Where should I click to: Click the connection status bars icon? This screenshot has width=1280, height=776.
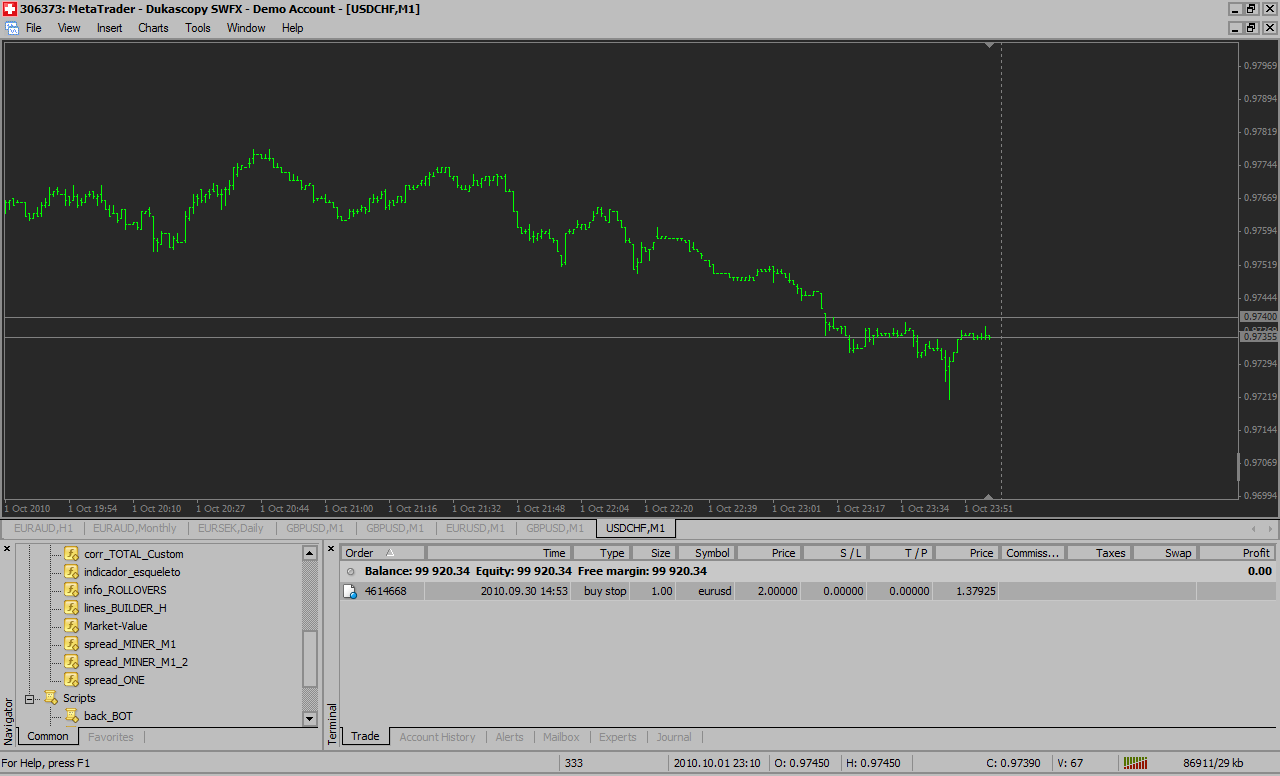tap(1135, 763)
